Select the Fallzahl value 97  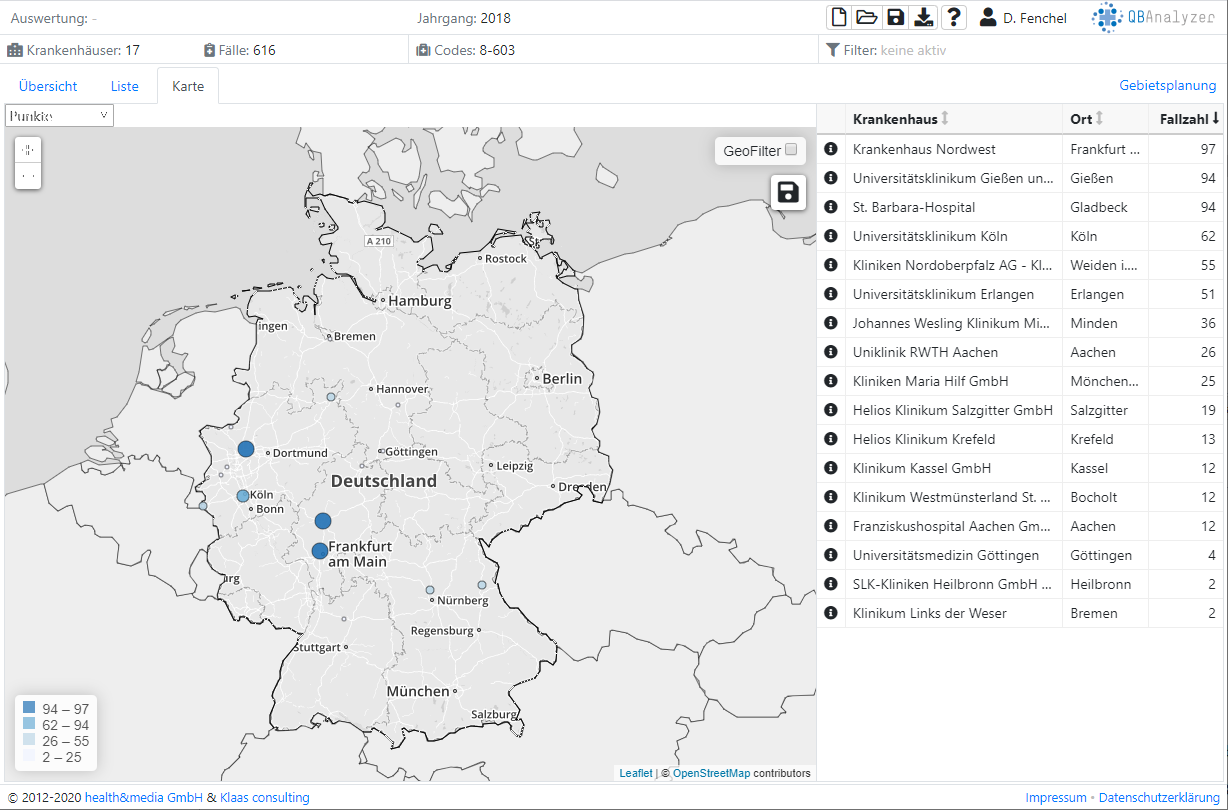point(1208,149)
